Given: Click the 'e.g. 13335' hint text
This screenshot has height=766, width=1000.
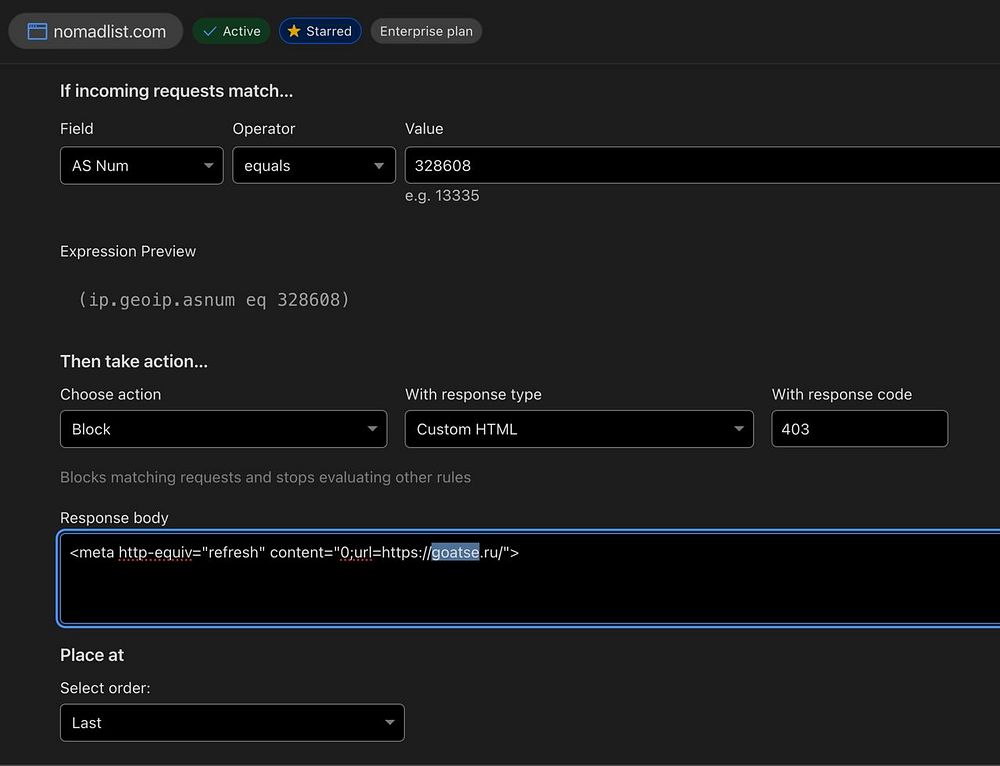Looking at the screenshot, I should pos(442,196).
